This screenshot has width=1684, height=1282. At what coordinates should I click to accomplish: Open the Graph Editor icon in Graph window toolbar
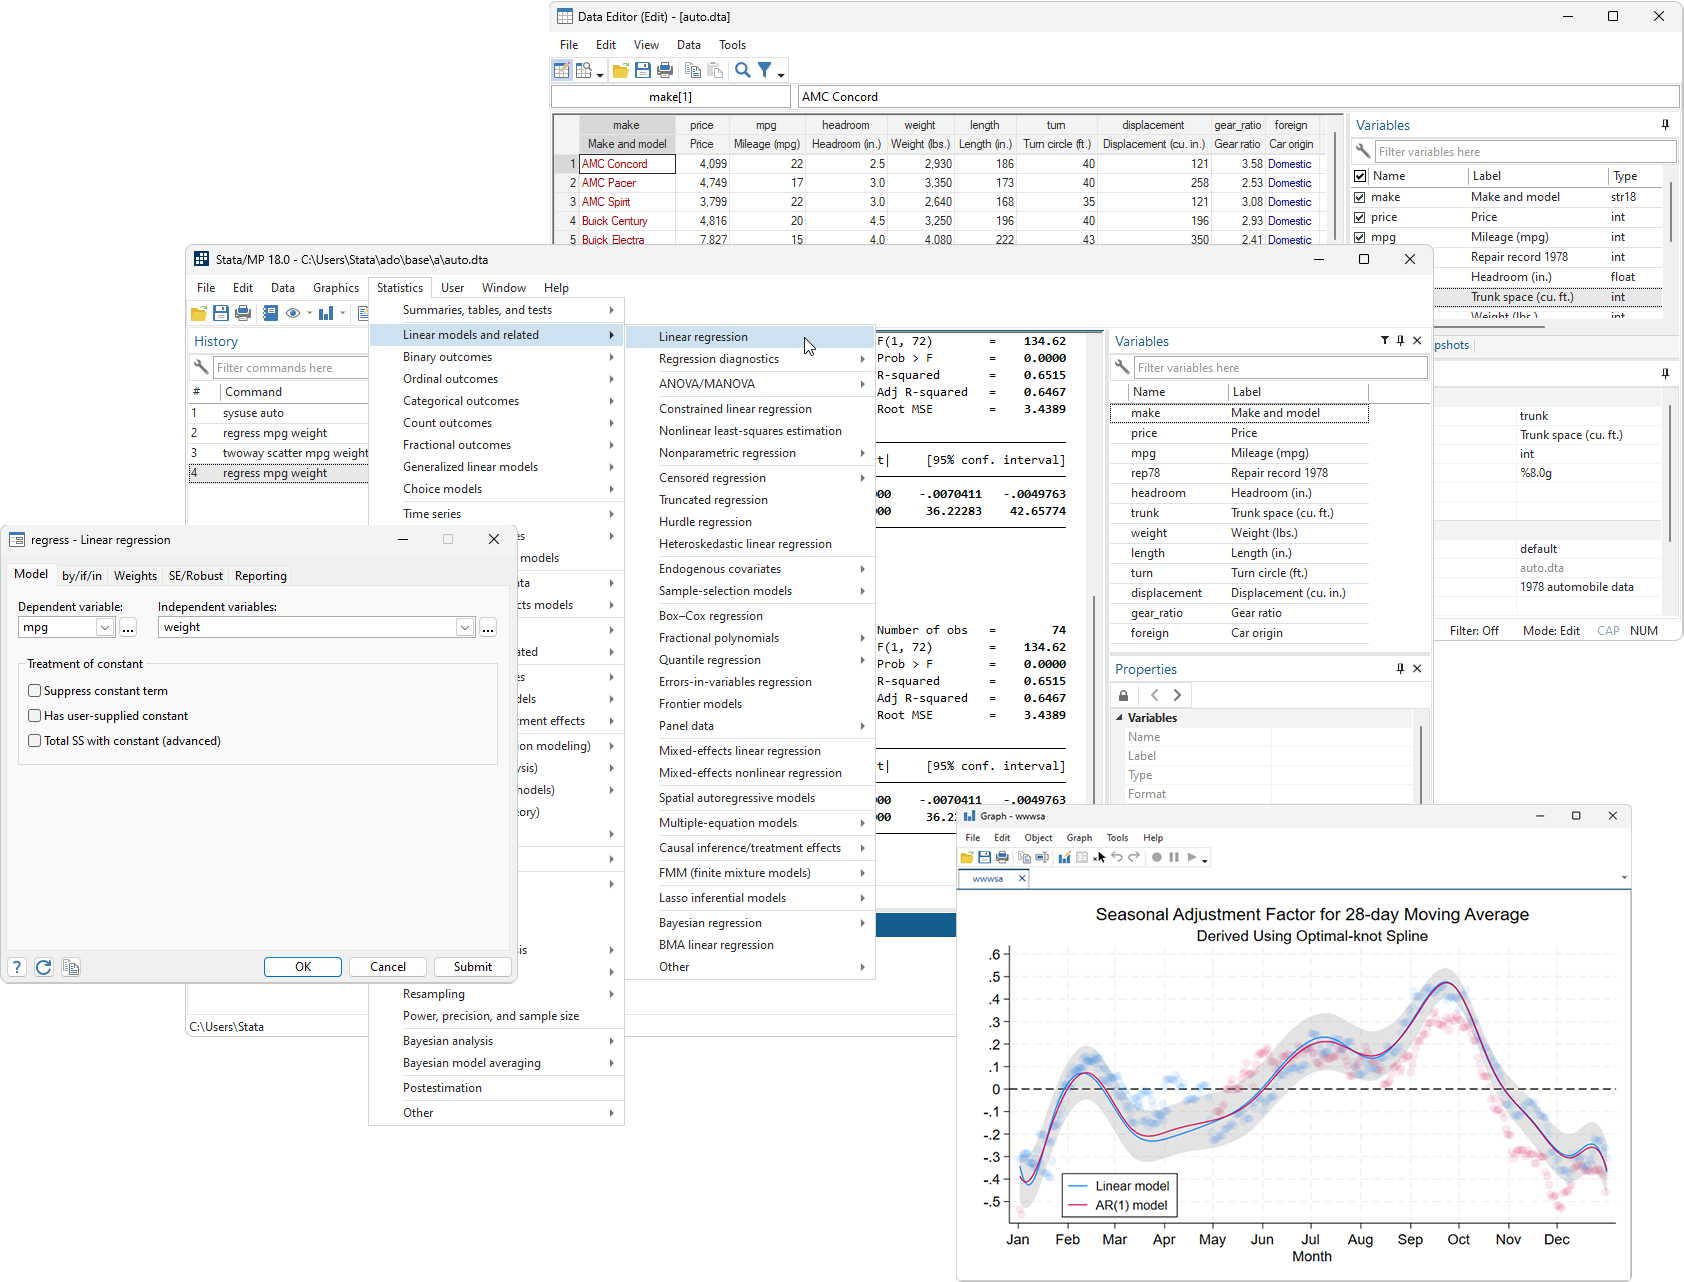click(x=1064, y=857)
